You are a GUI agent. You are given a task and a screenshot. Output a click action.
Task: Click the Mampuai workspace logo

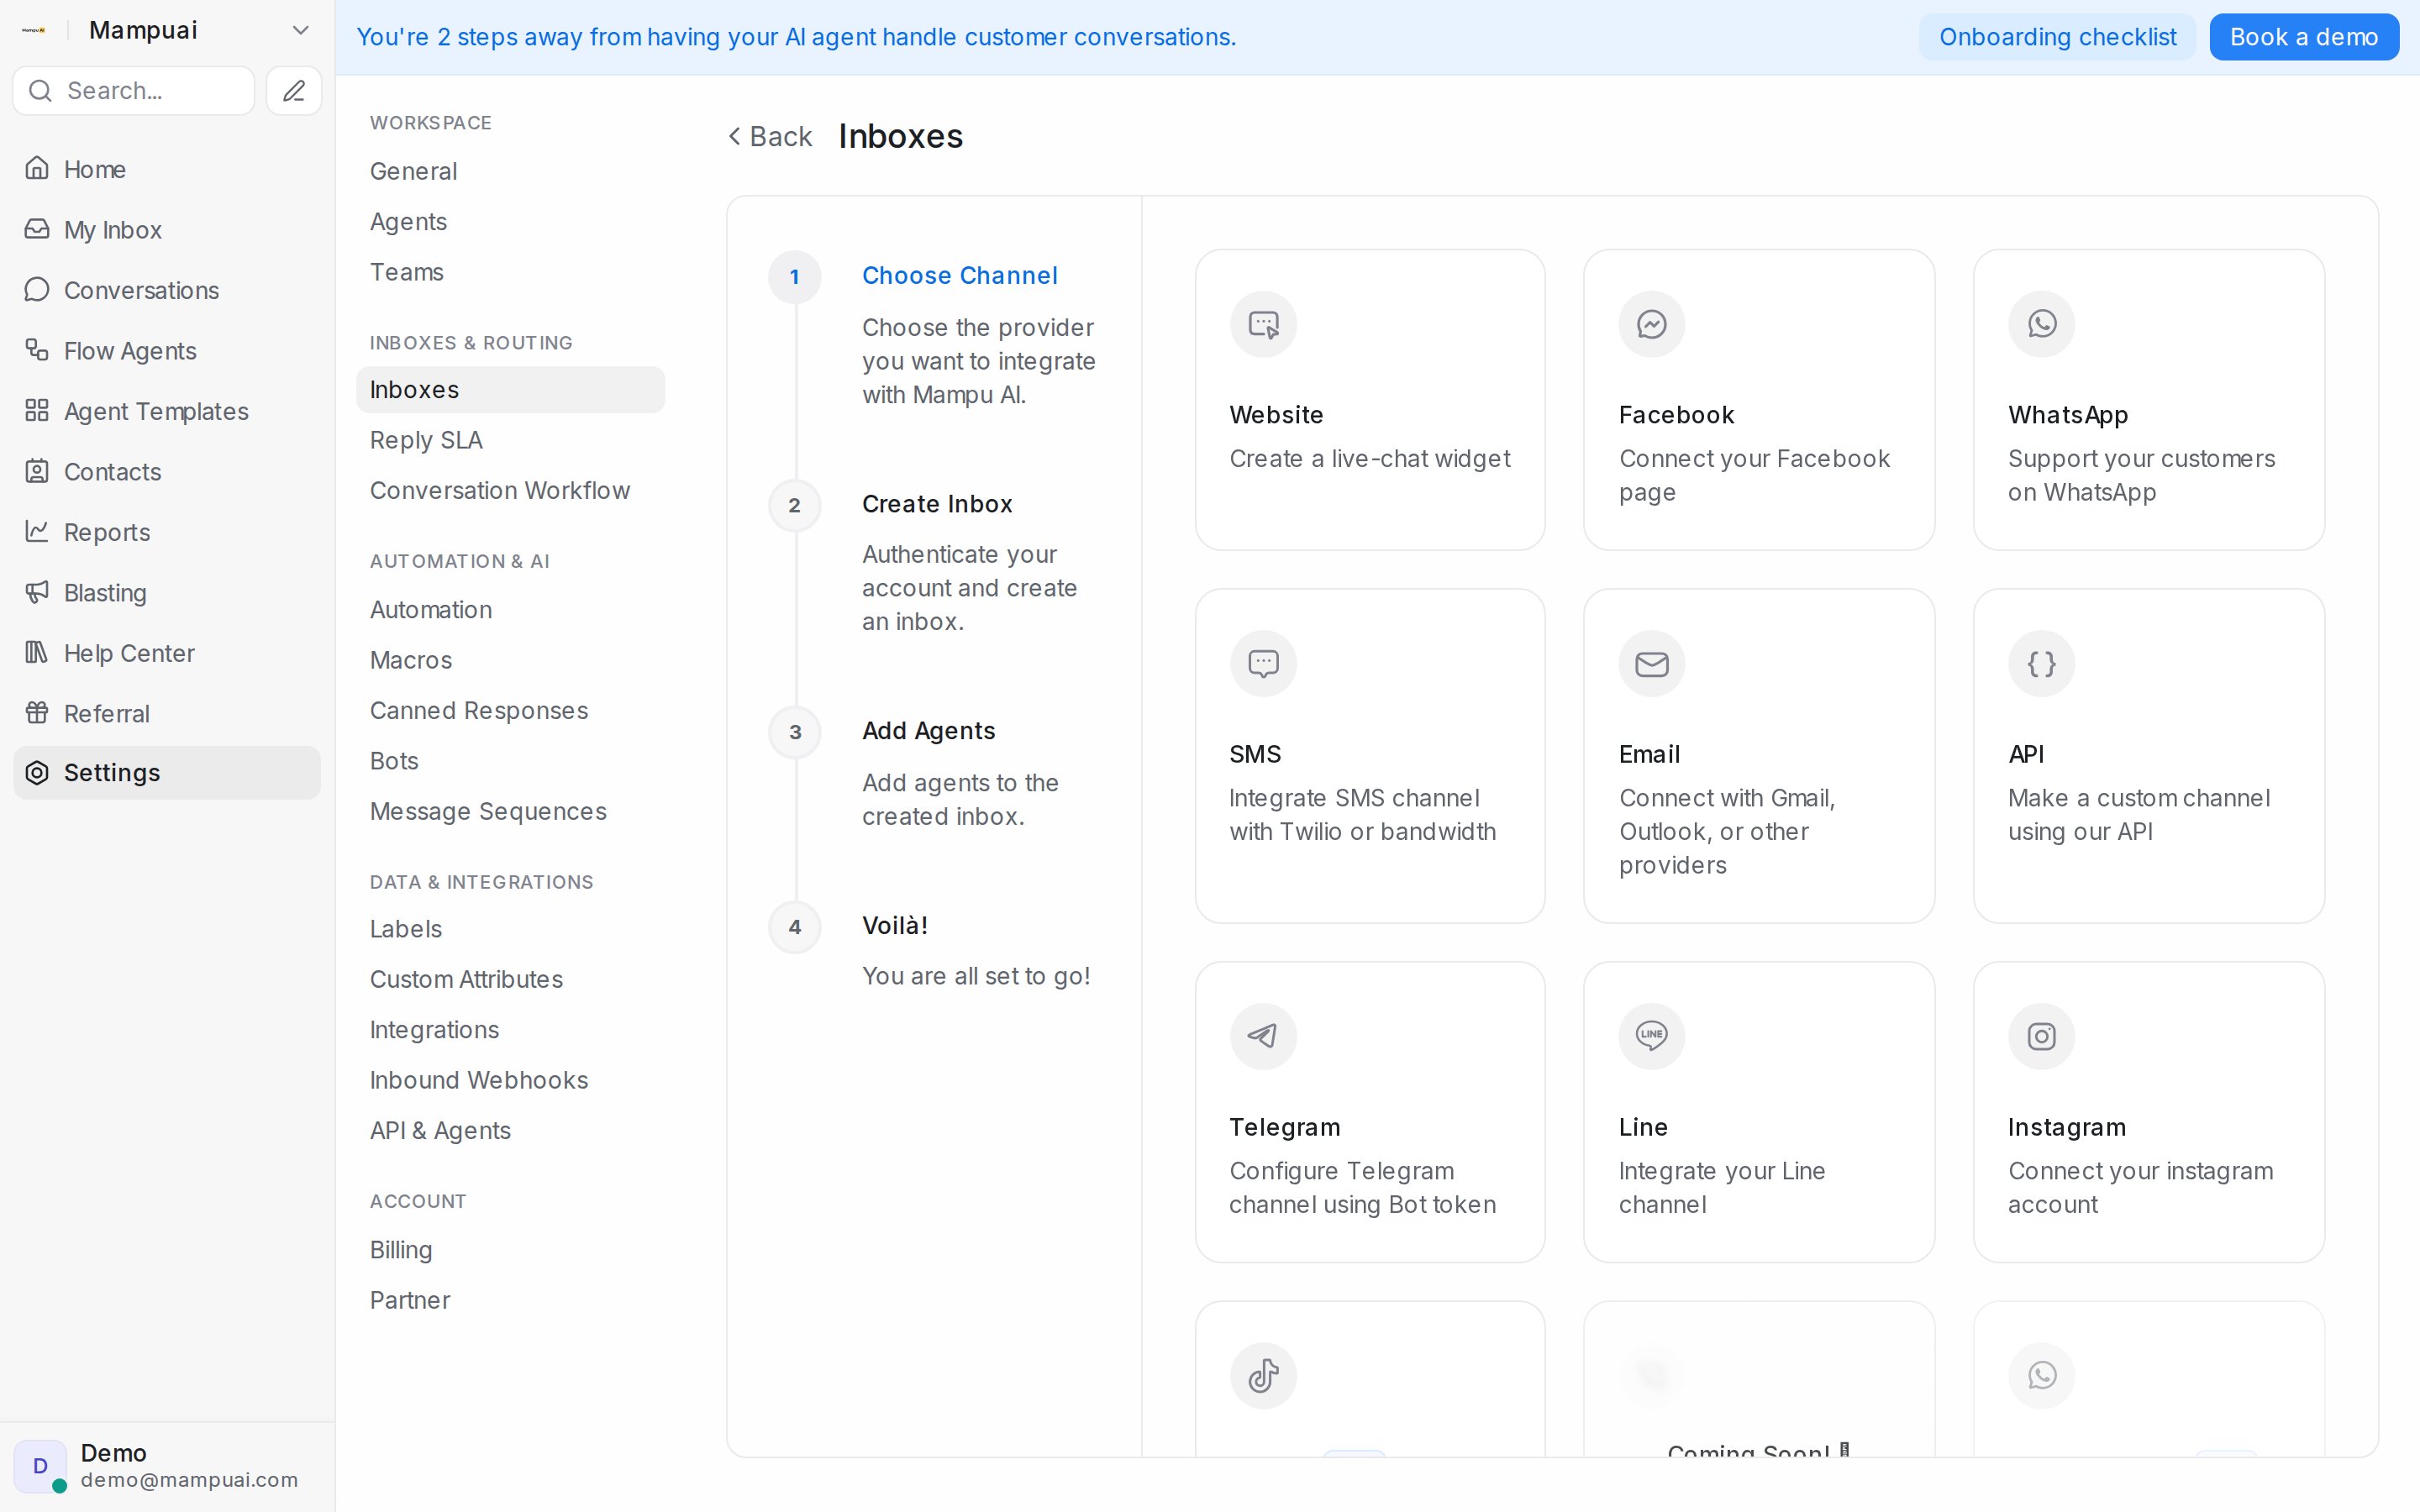click(x=34, y=30)
